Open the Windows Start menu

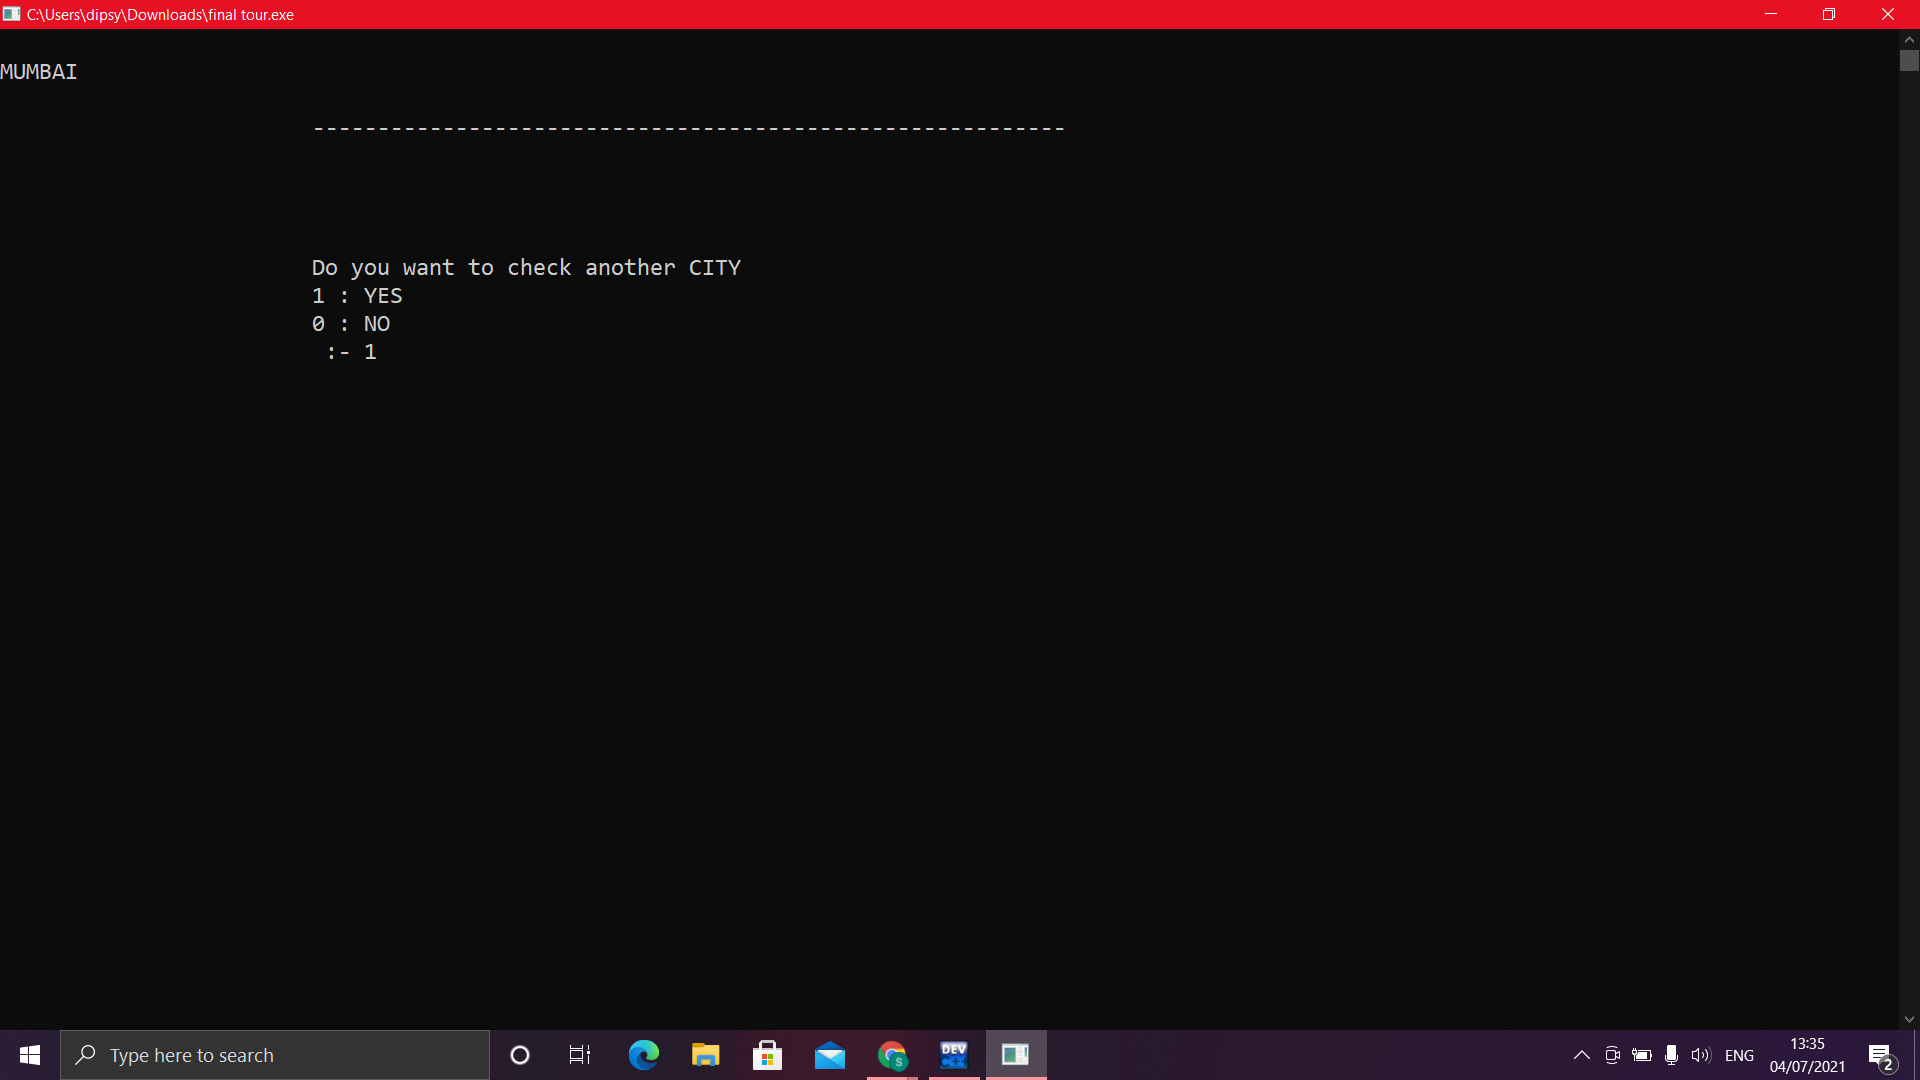tap(30, 1055)
